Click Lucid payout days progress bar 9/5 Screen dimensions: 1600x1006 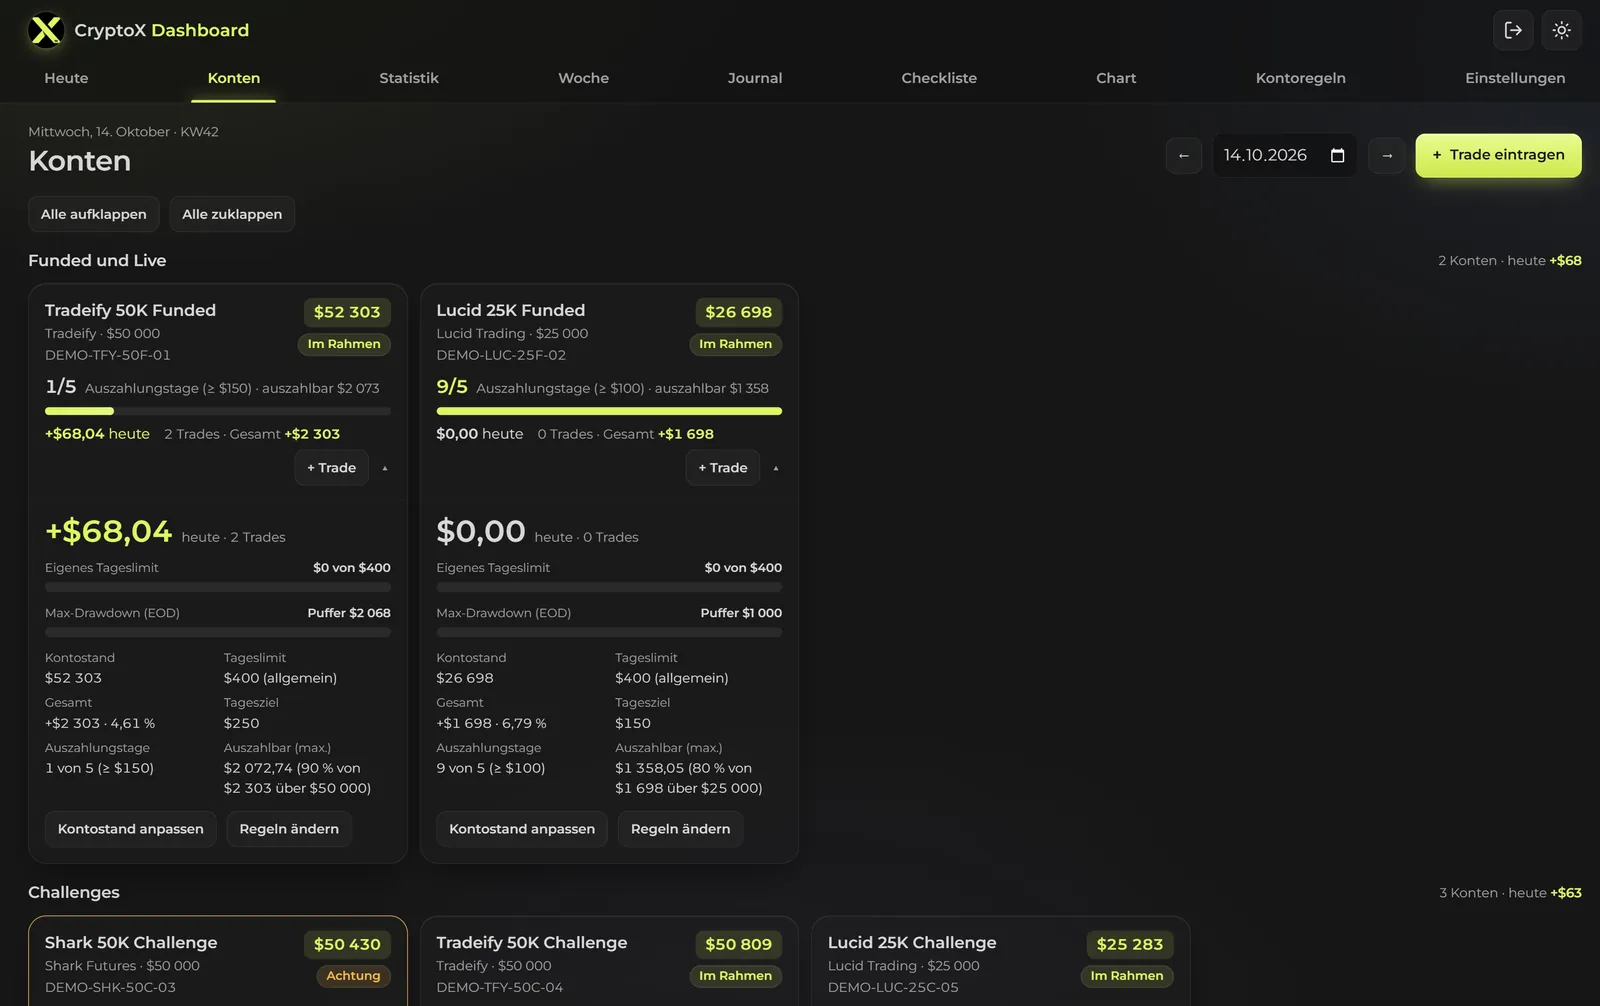pos(609,411)
